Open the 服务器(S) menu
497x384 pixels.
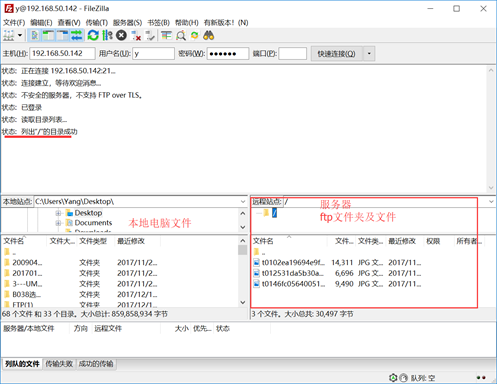pyautogui.click(x=127, y=22)
